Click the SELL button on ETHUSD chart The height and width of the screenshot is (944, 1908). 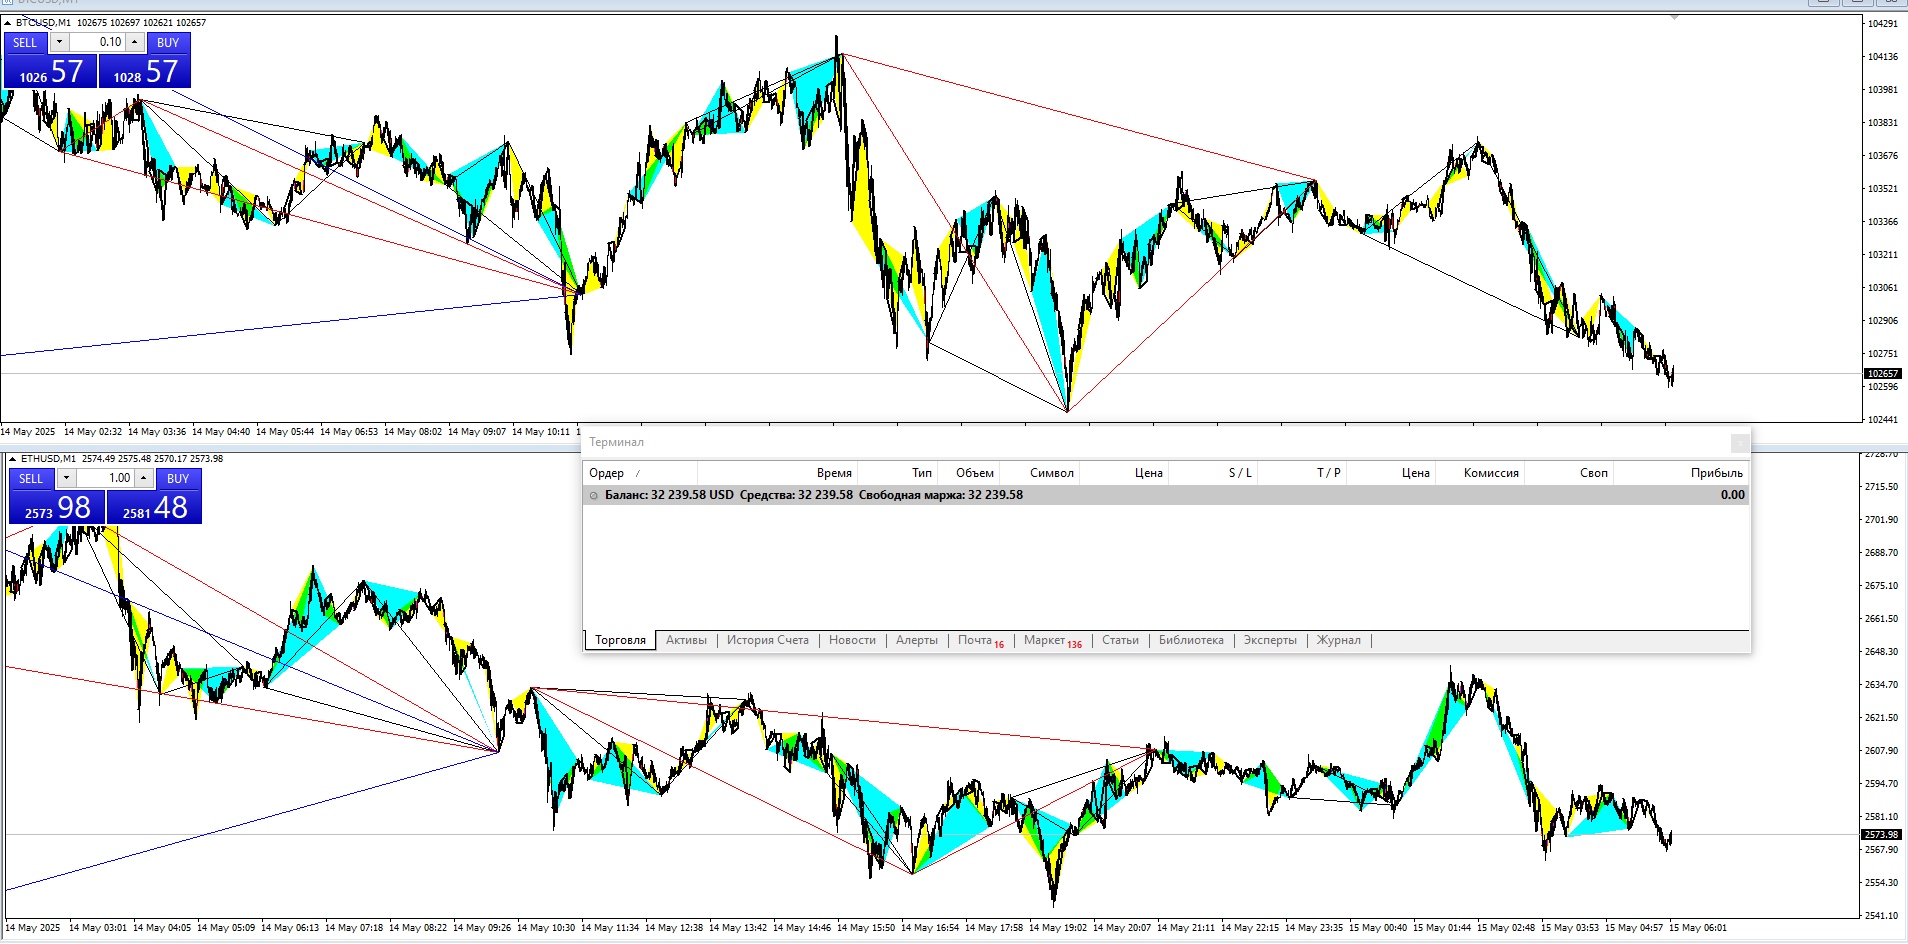click(31, 478)
